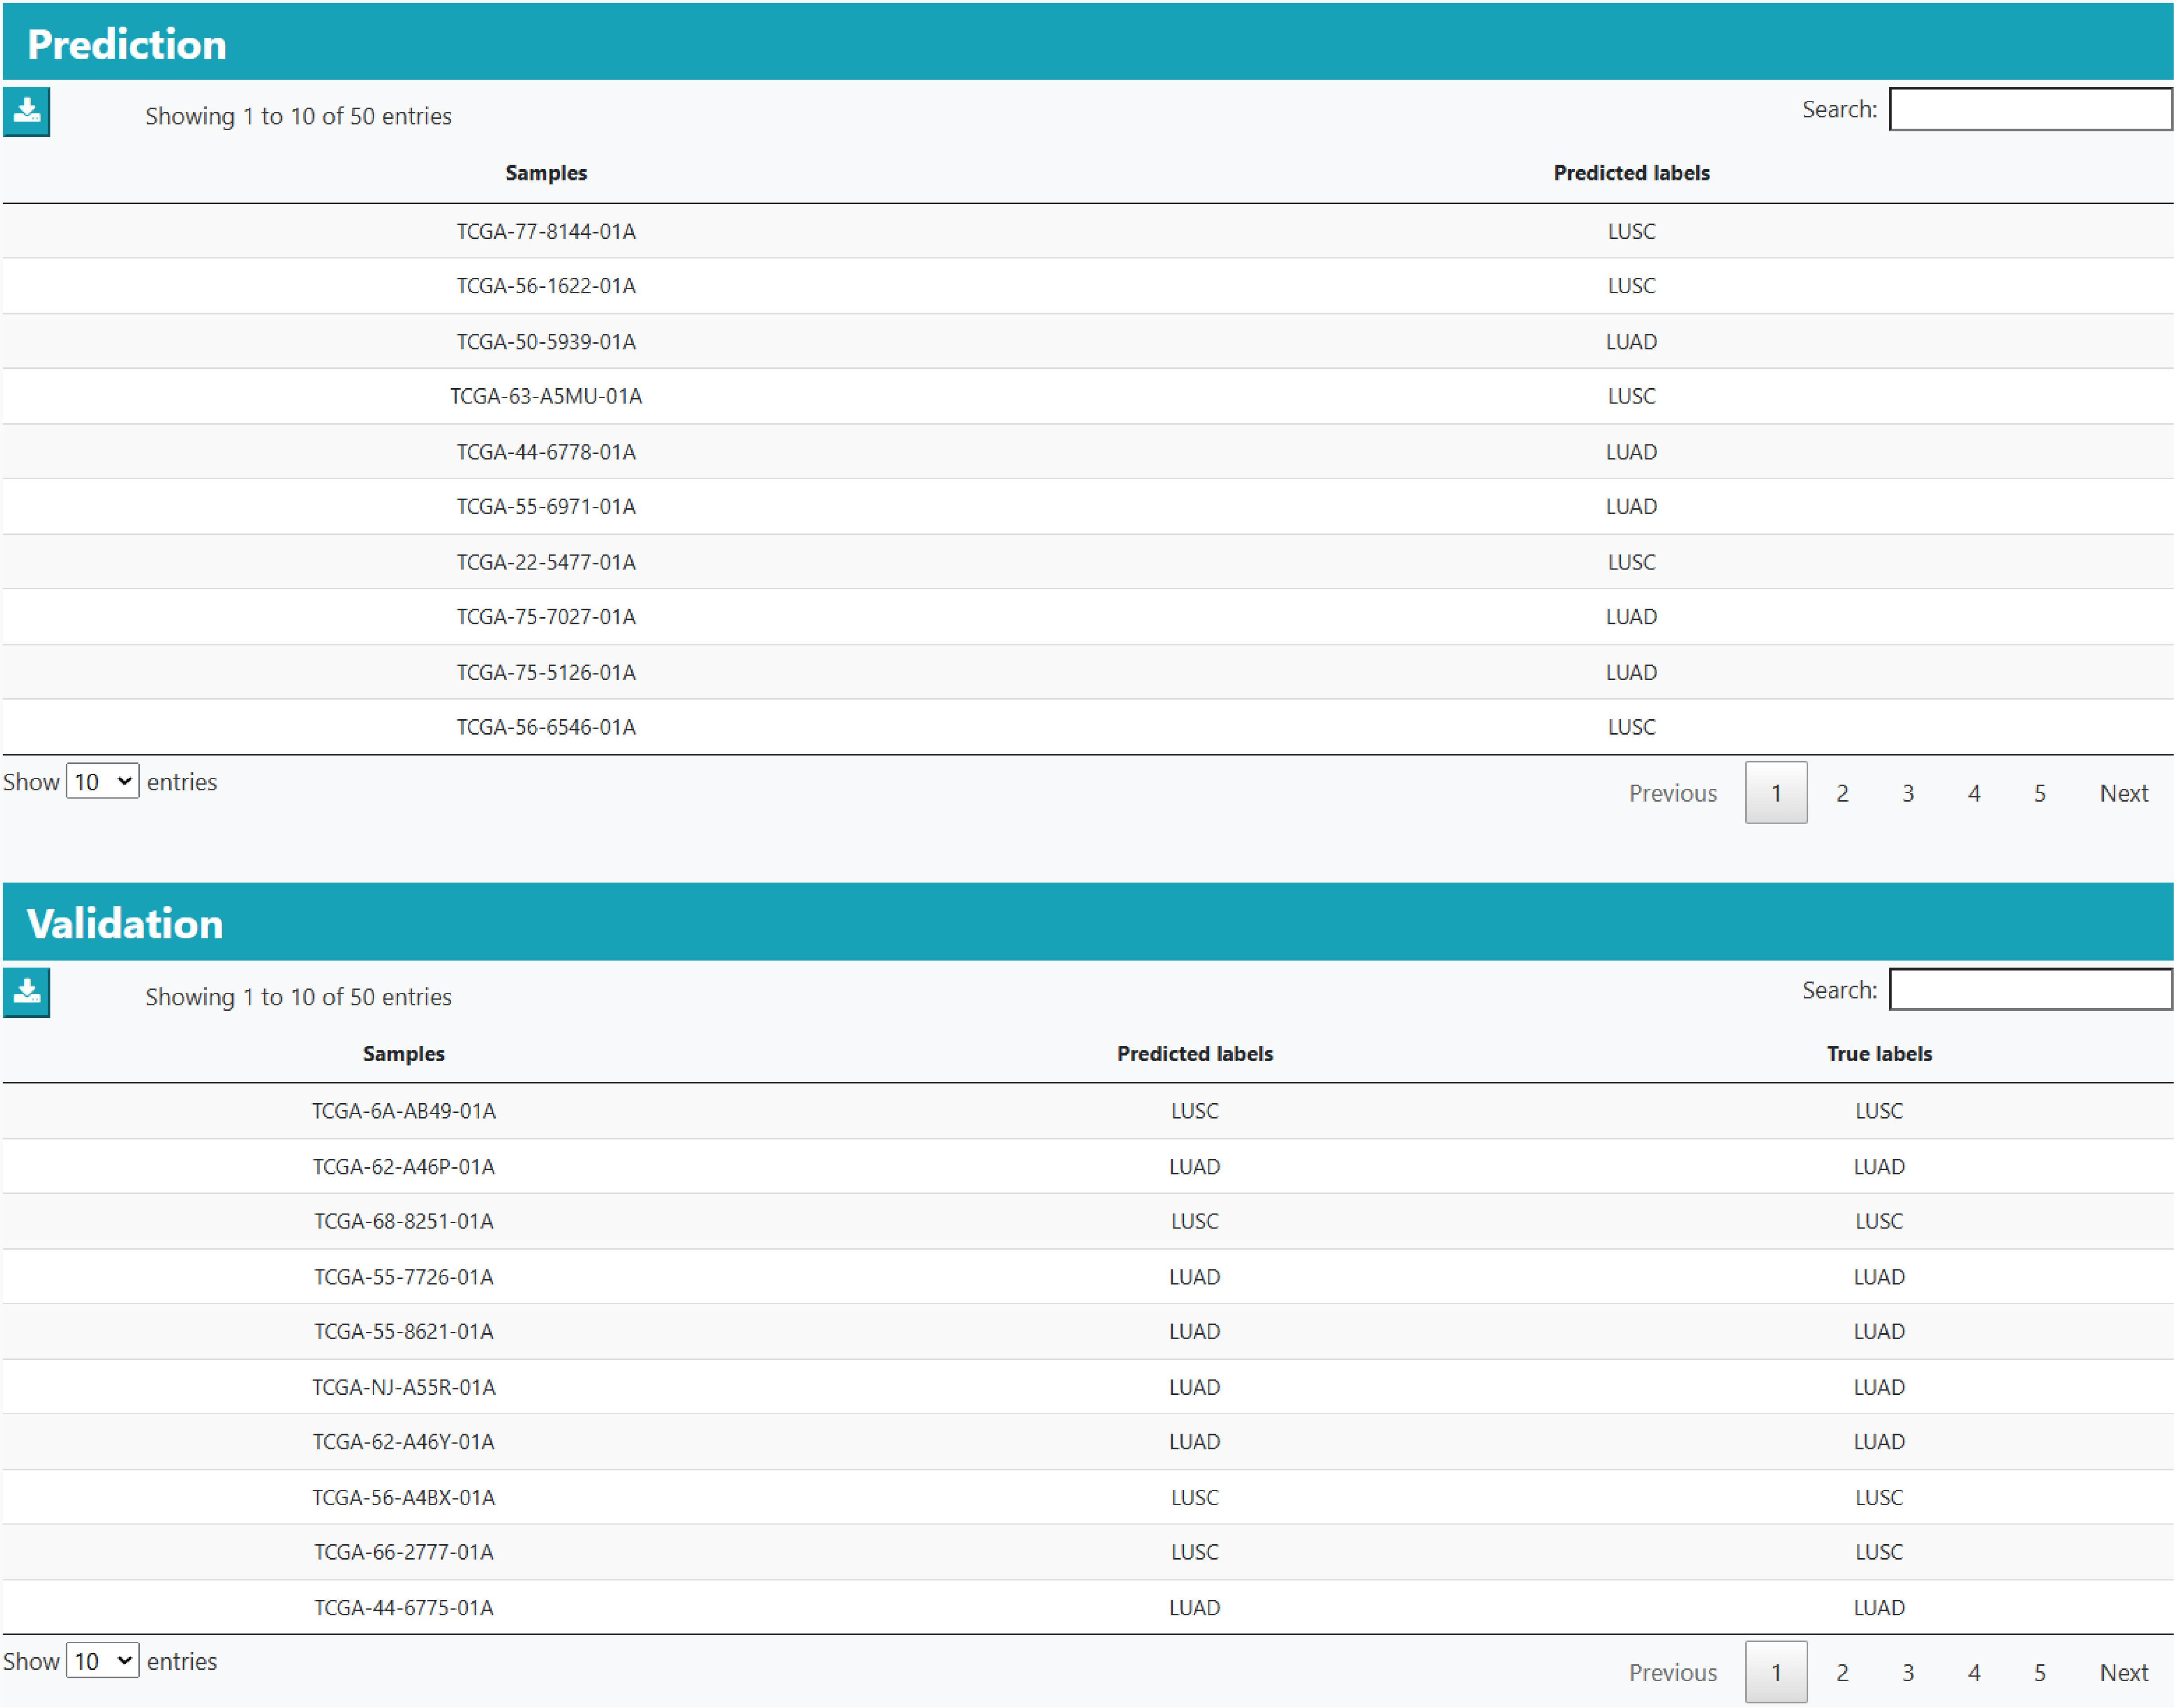Select sample TCGA-55-6971-01A
The image size is (2174, 1708).
tap(546, 506)
